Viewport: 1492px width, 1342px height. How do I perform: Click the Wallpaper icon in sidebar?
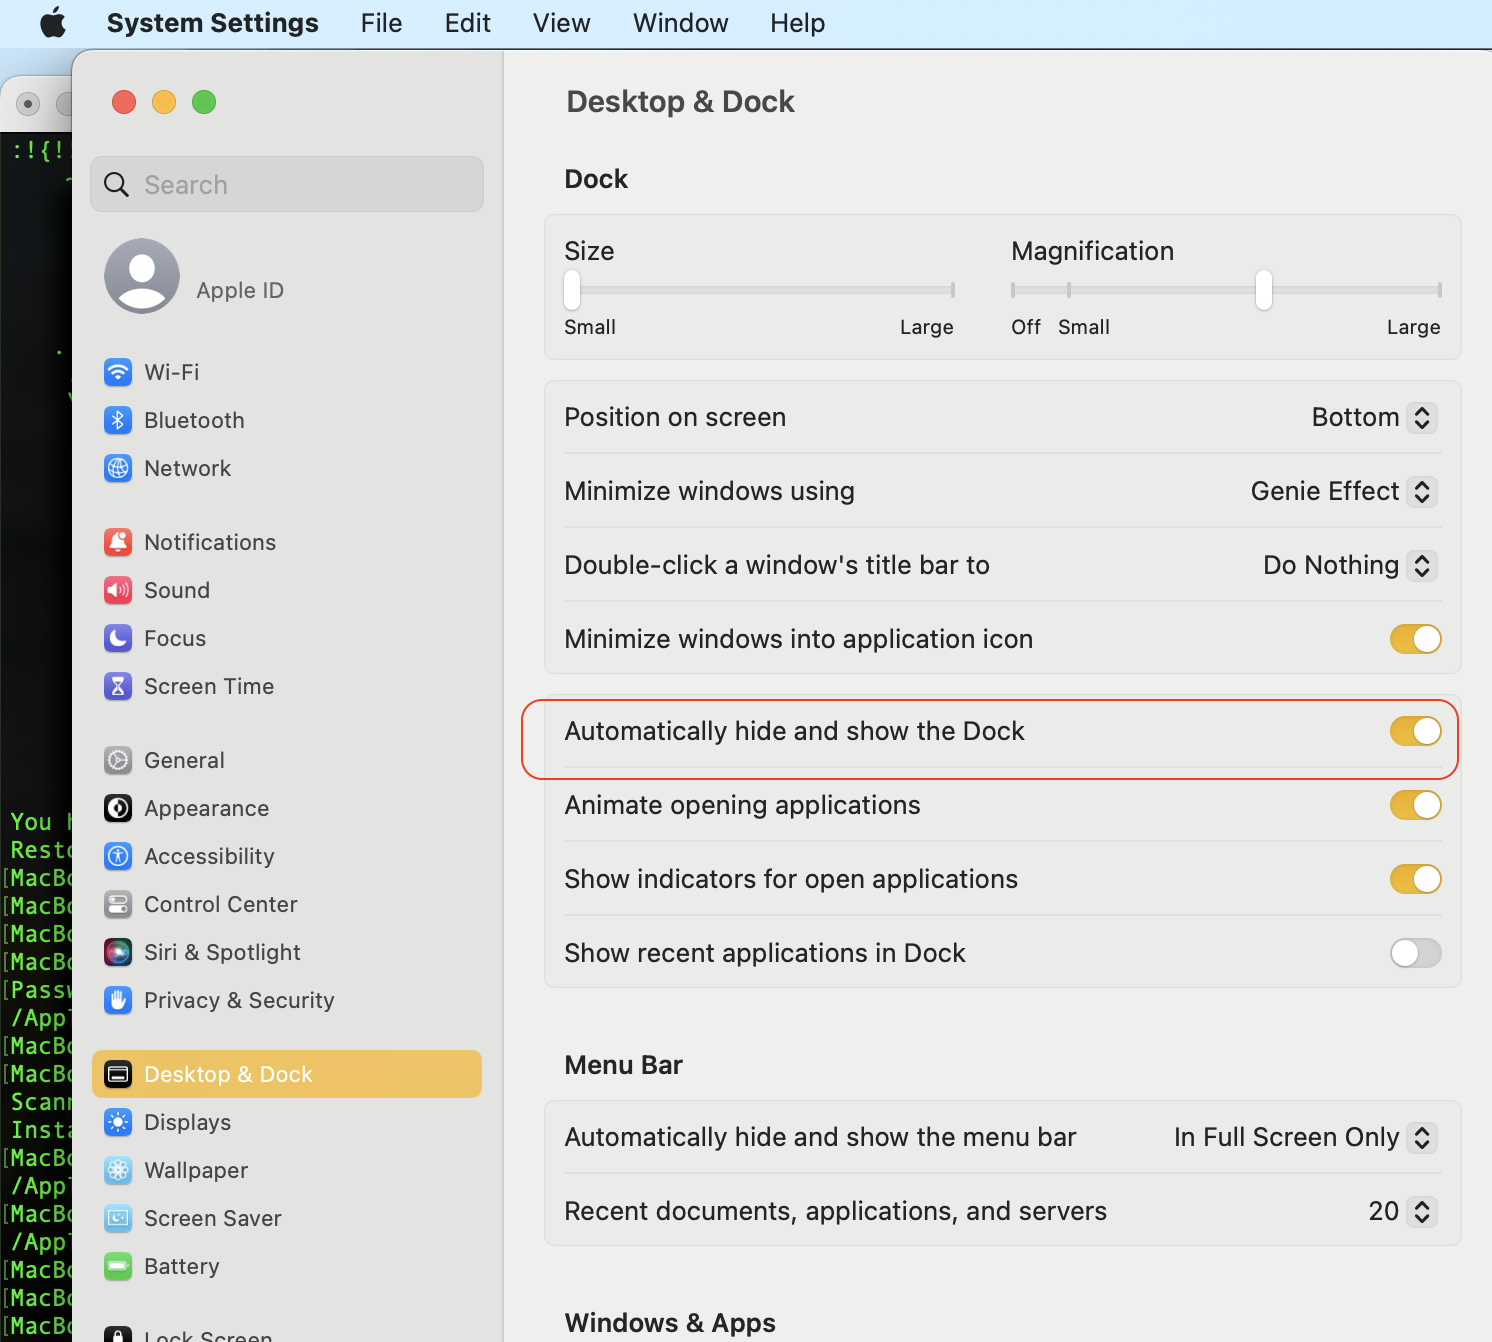tap(118, 1170)
